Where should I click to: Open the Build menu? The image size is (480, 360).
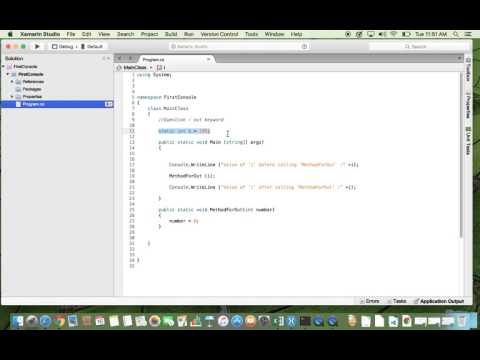coord(171,34)
